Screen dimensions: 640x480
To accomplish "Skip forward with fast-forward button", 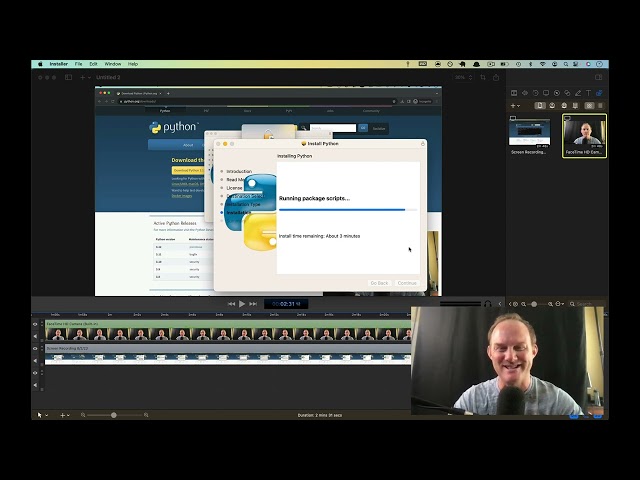I will click(253, 304).
